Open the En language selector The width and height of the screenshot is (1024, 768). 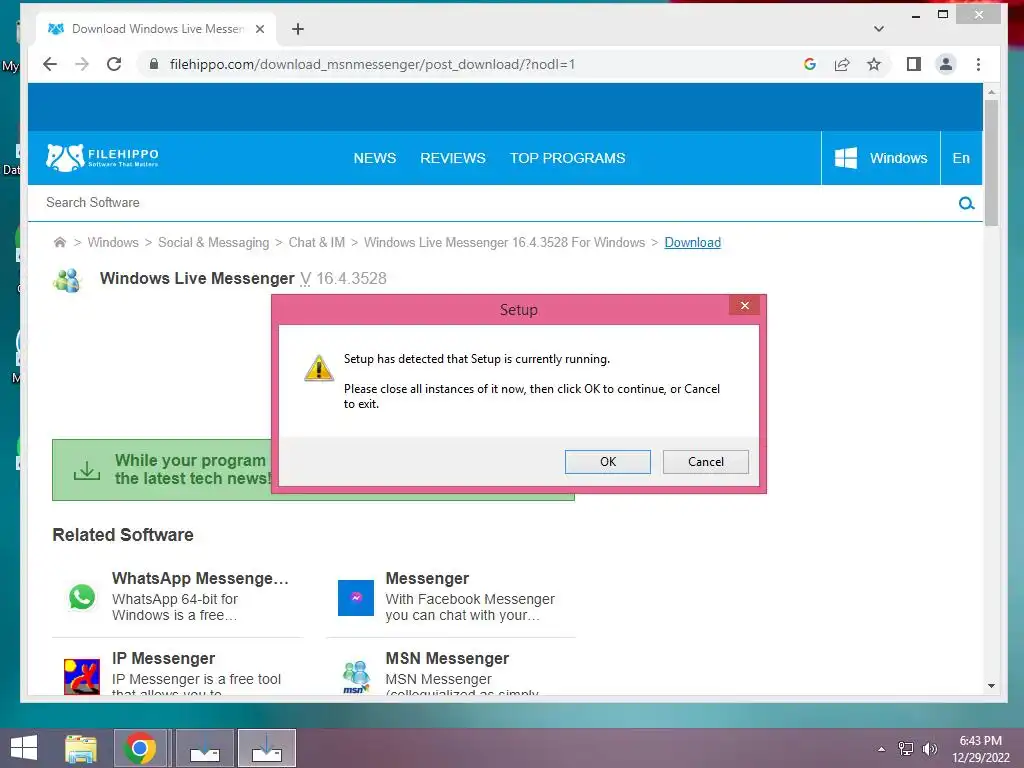click(961, 158)
